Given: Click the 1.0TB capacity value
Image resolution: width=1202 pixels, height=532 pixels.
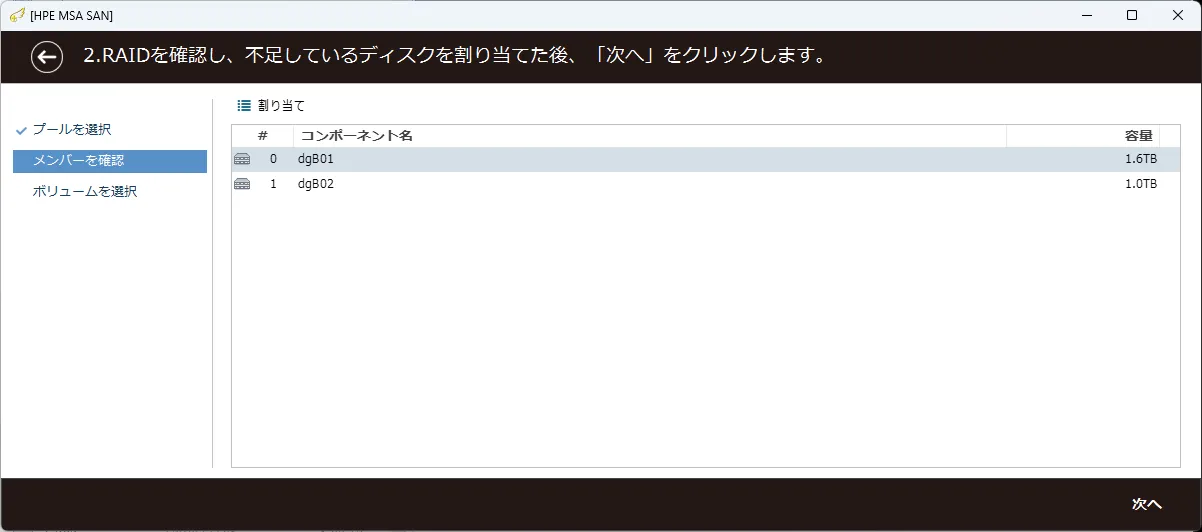Looking at the screenshot, I should pyautogui.click(x=1141, y=184).
